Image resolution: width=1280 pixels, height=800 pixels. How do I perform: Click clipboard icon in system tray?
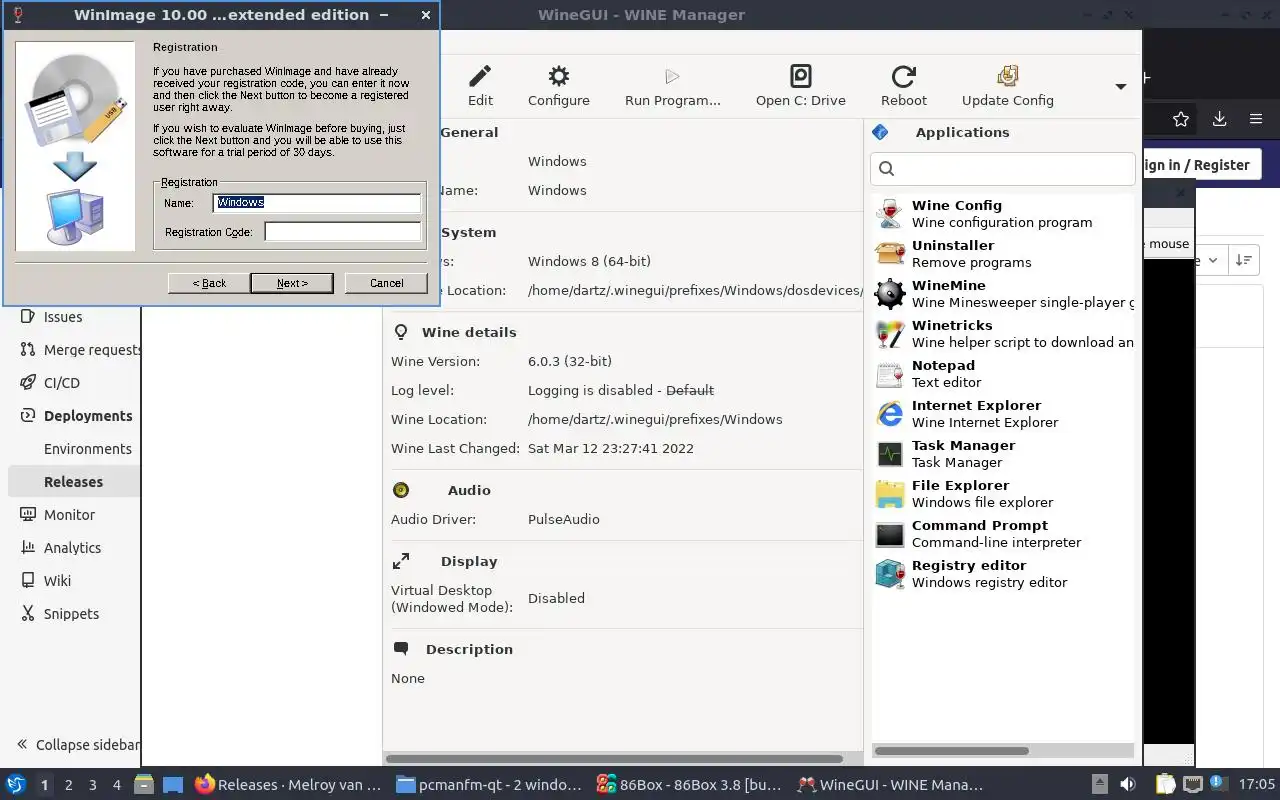(x=1166, y=785)
